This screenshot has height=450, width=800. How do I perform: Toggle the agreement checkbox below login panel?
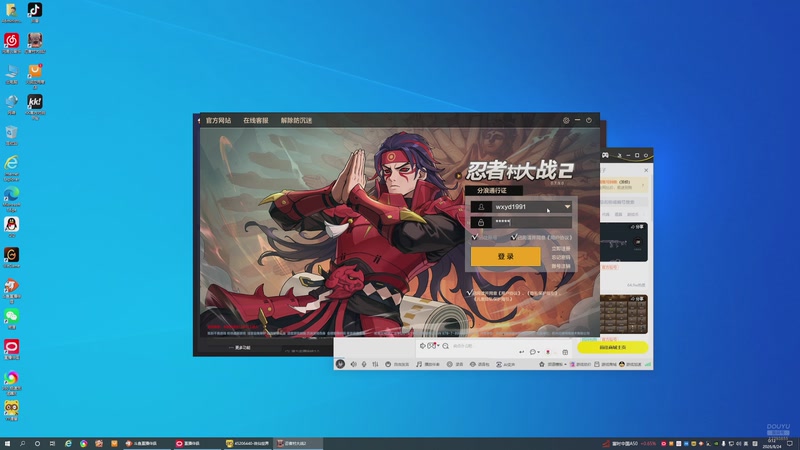(469, 293)
